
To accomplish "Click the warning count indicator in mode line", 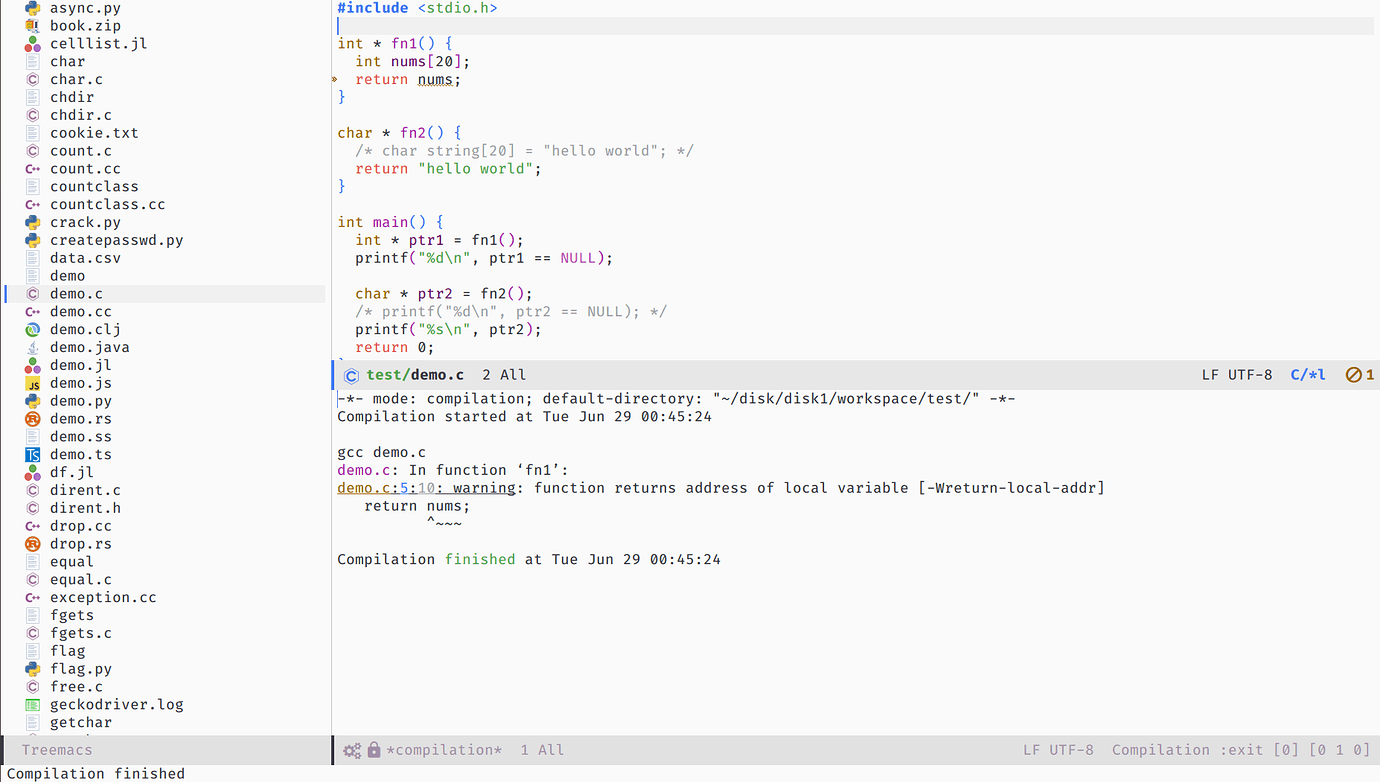I will pos(1359,374).
